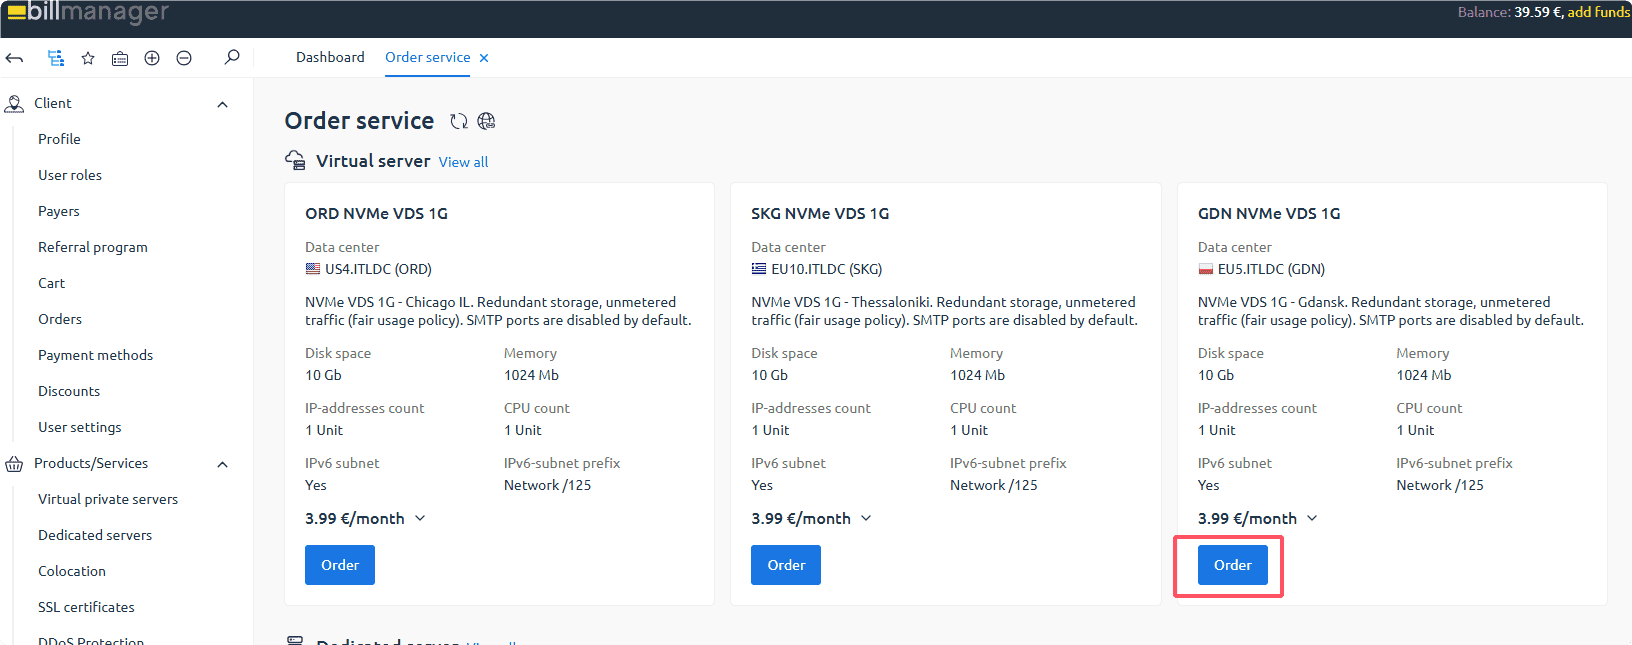Screen dimensions: 1632x645
Task: Order the ORD NVMe VDS 1G server
Action: (340, 565)
